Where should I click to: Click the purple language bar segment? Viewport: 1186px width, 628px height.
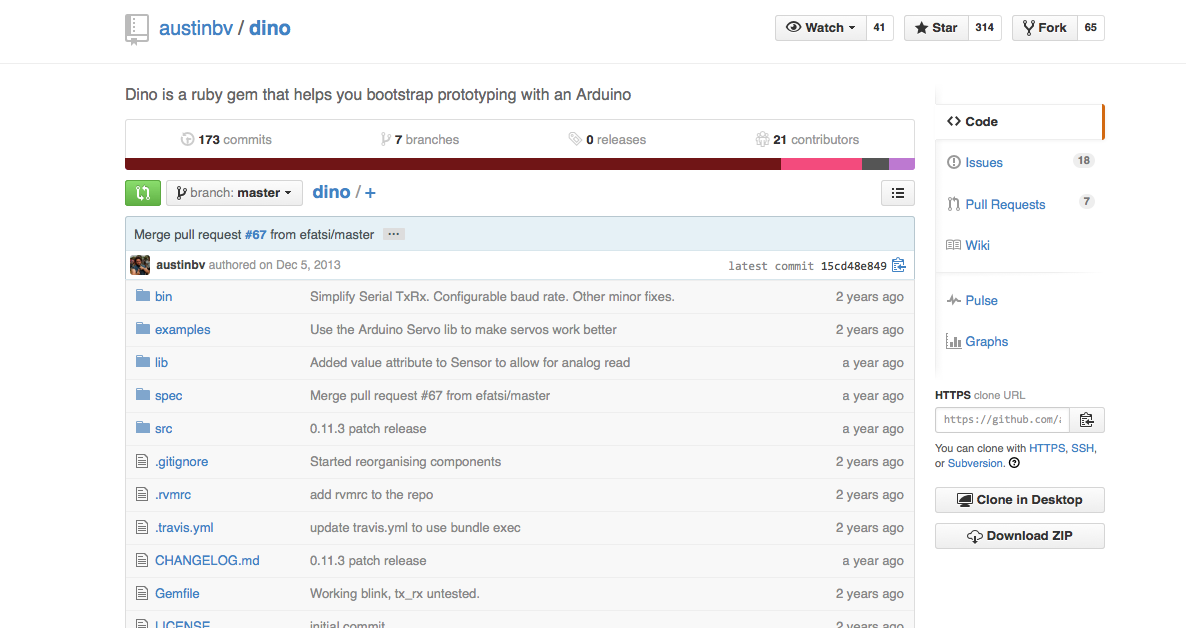tap(902, 164)
